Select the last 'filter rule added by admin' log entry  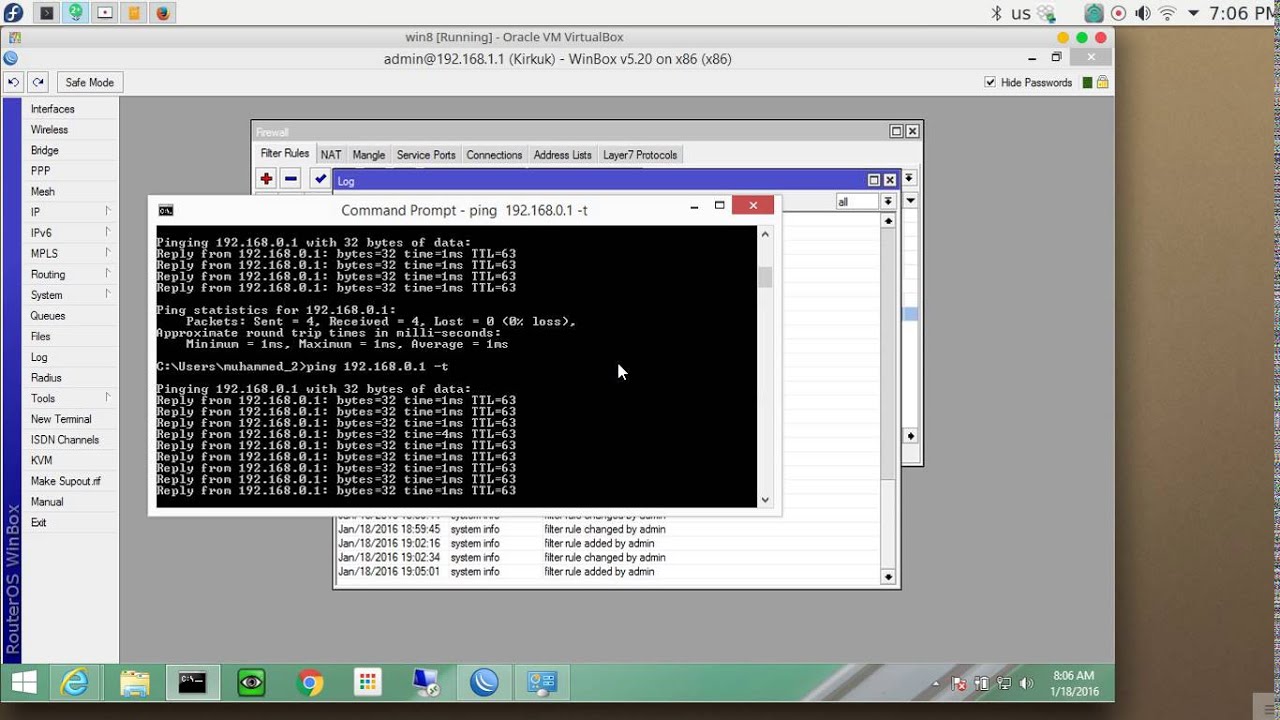pos(599,572)
